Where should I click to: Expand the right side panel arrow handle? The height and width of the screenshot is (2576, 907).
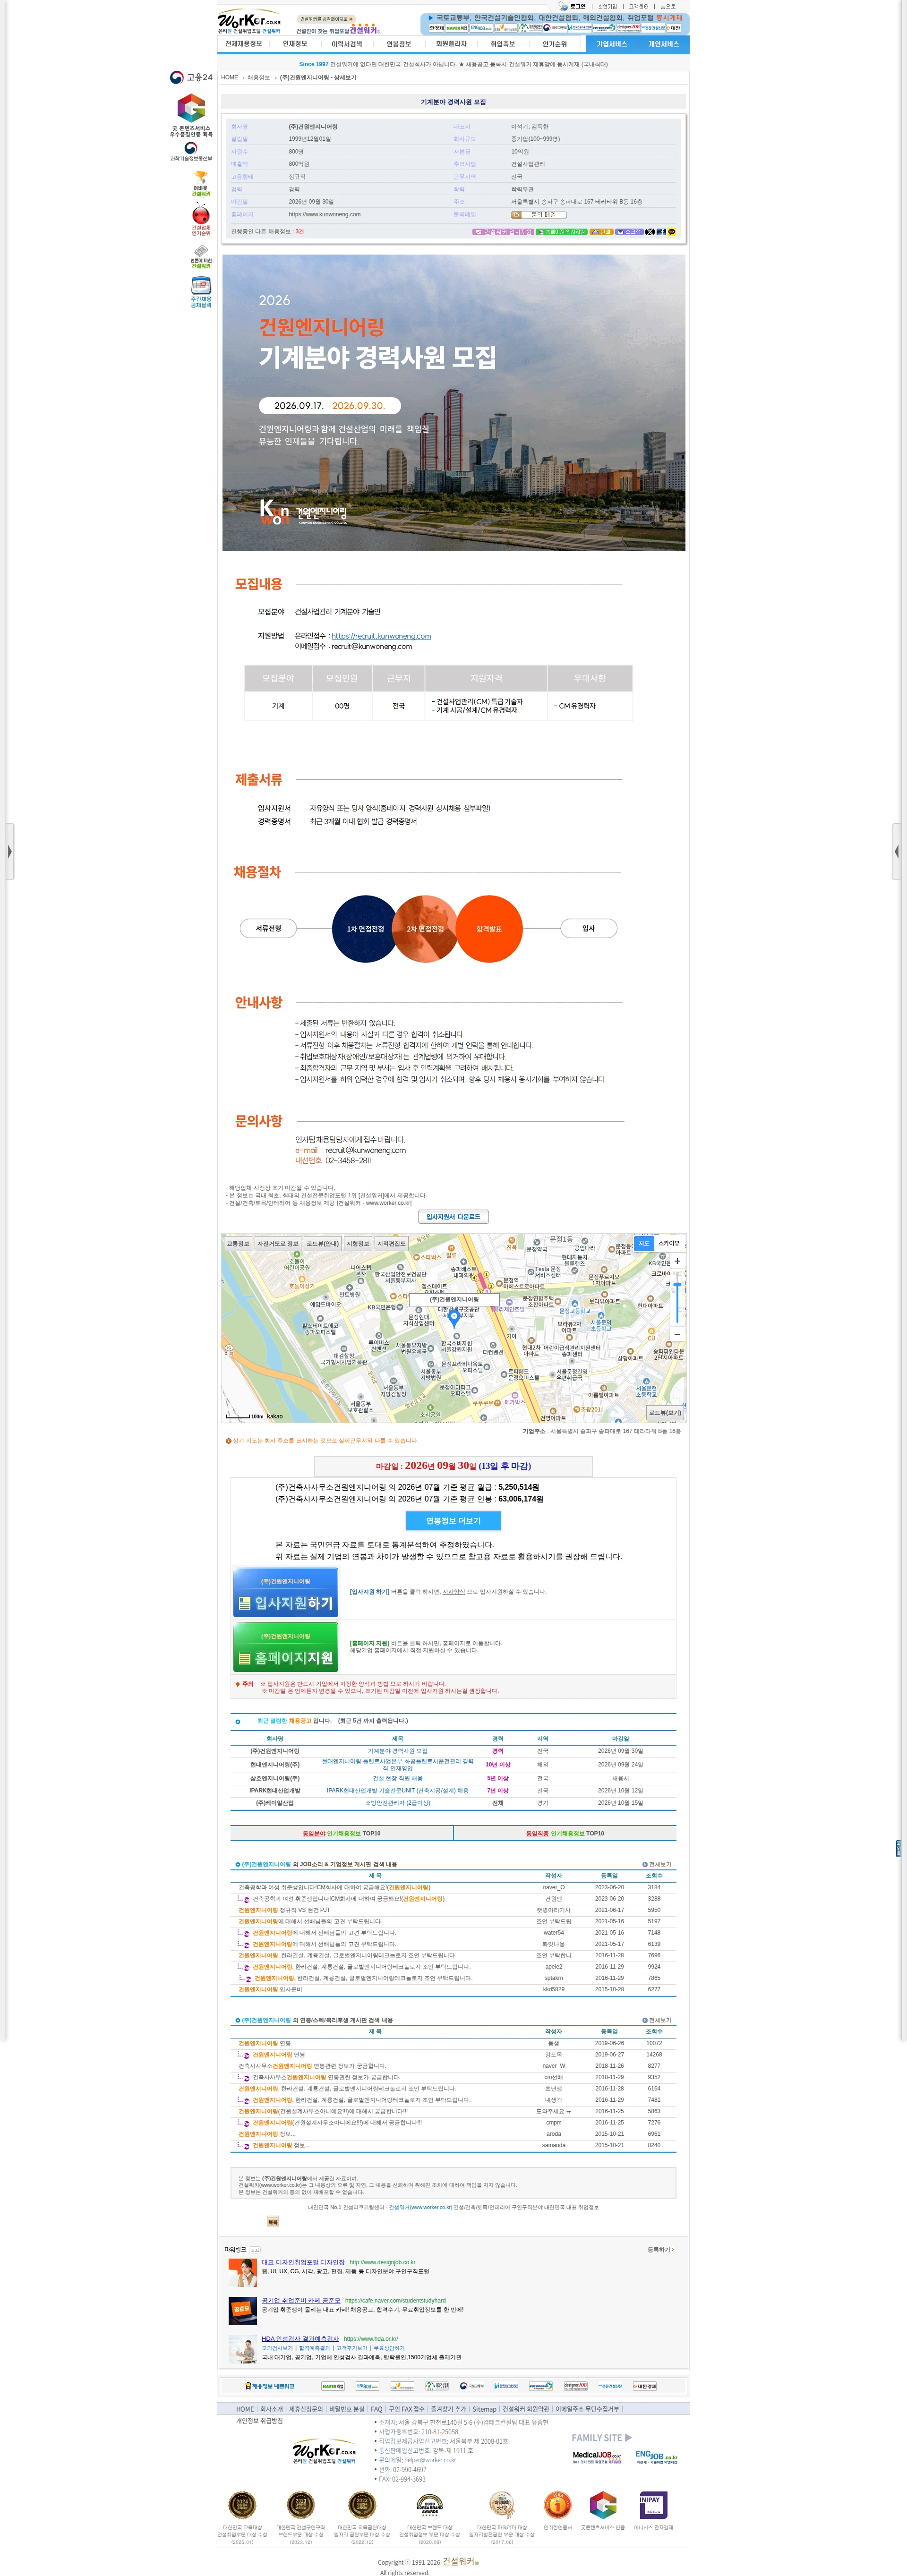coord(897,851)
